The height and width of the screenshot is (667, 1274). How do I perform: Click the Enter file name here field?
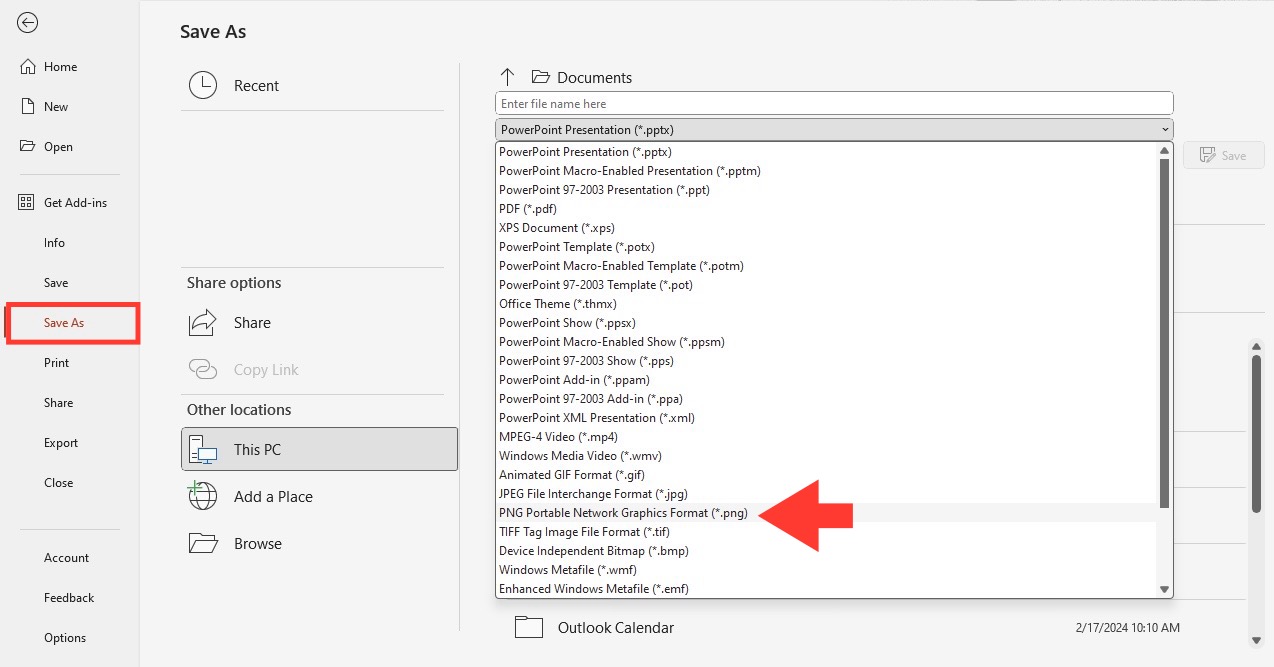click(834, 103)
